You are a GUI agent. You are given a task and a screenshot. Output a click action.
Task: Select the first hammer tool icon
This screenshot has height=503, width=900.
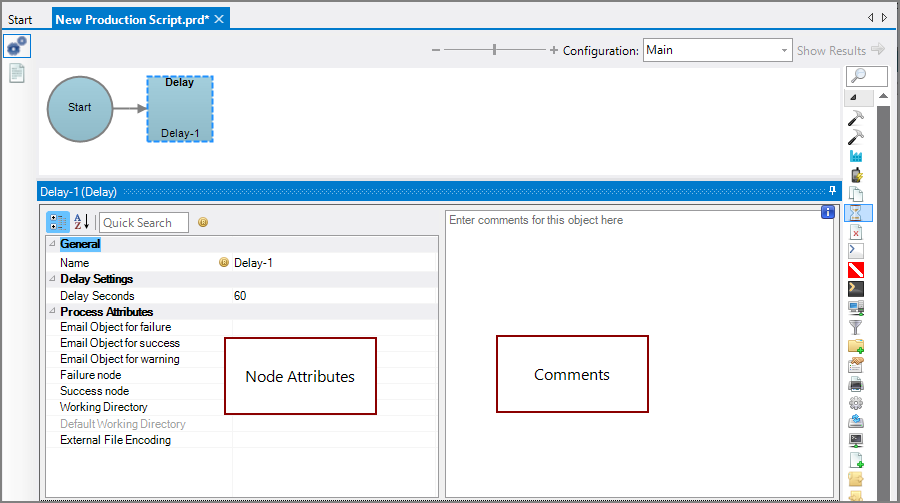[856, 118]
